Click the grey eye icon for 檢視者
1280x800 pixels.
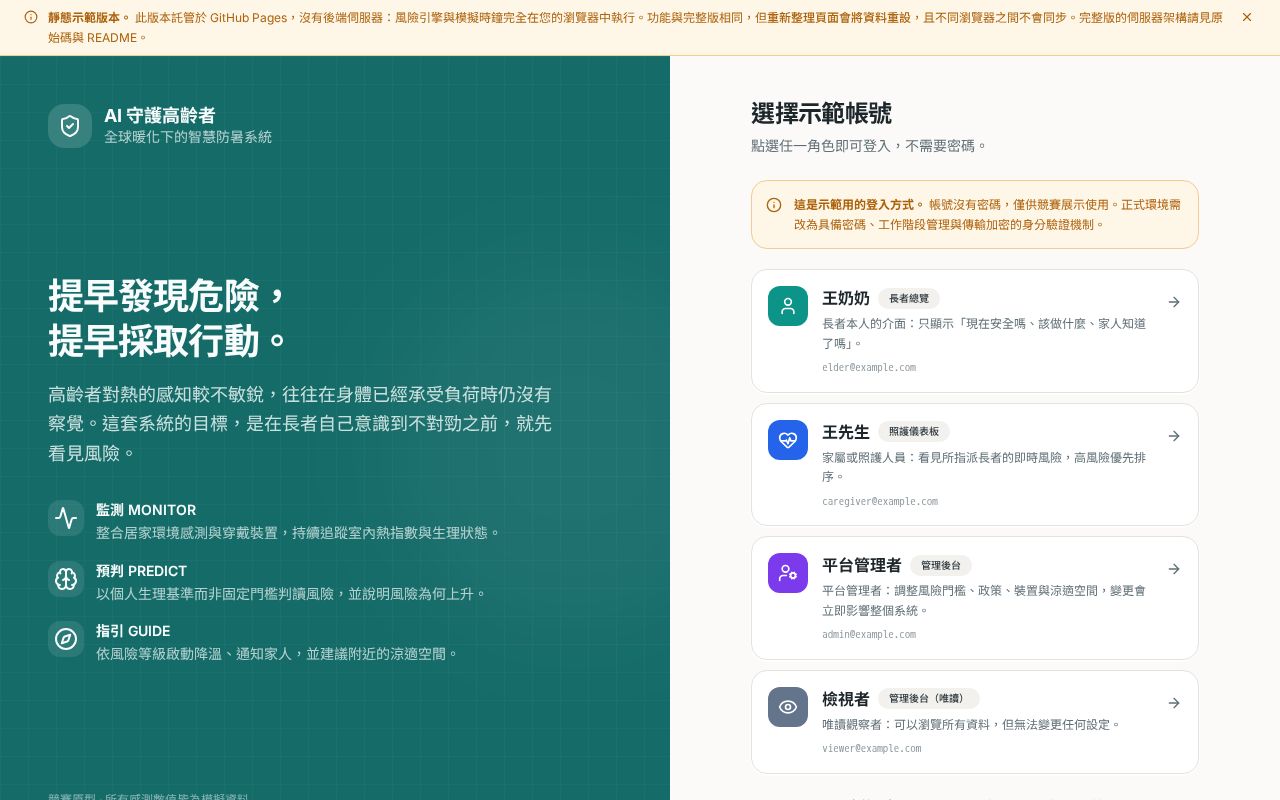click(x=788, y=707)
